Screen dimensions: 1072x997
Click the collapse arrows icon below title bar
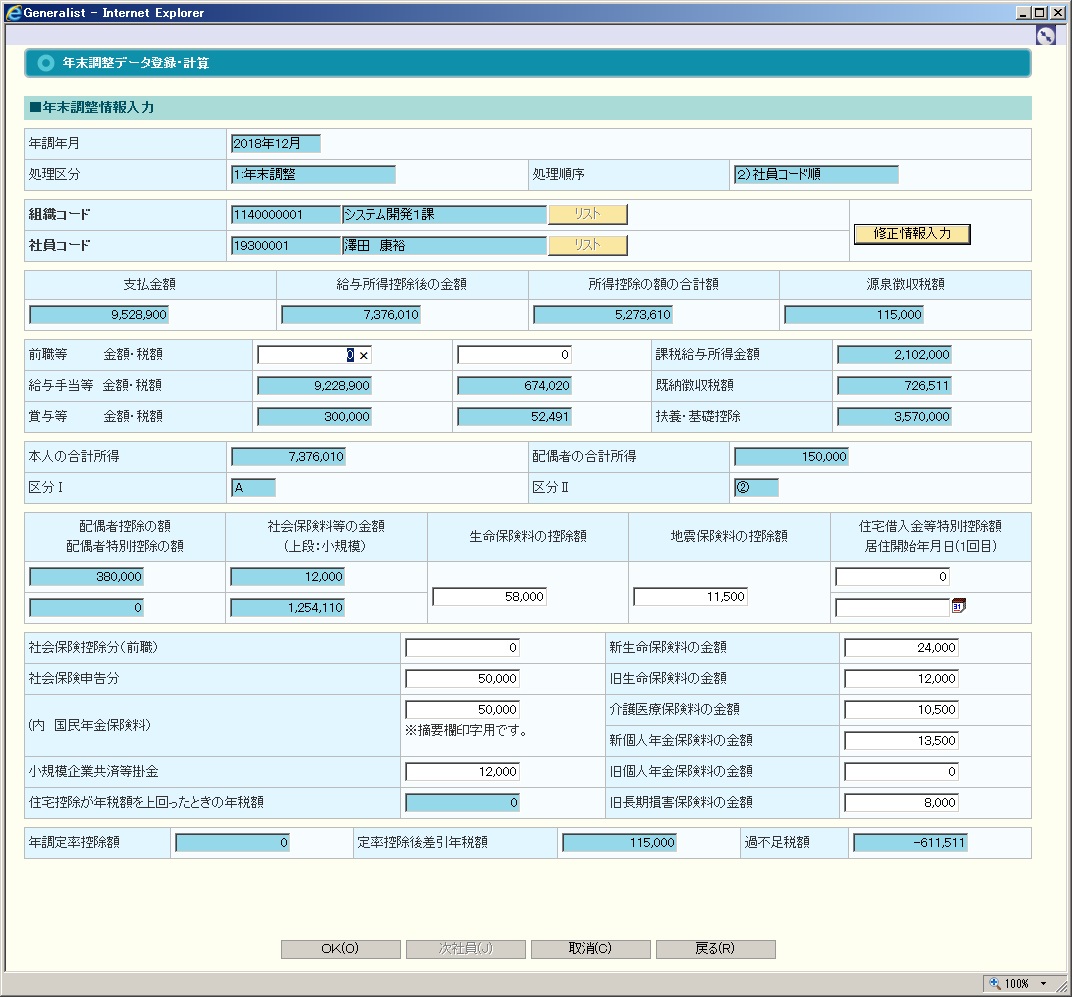(1046, 36)
